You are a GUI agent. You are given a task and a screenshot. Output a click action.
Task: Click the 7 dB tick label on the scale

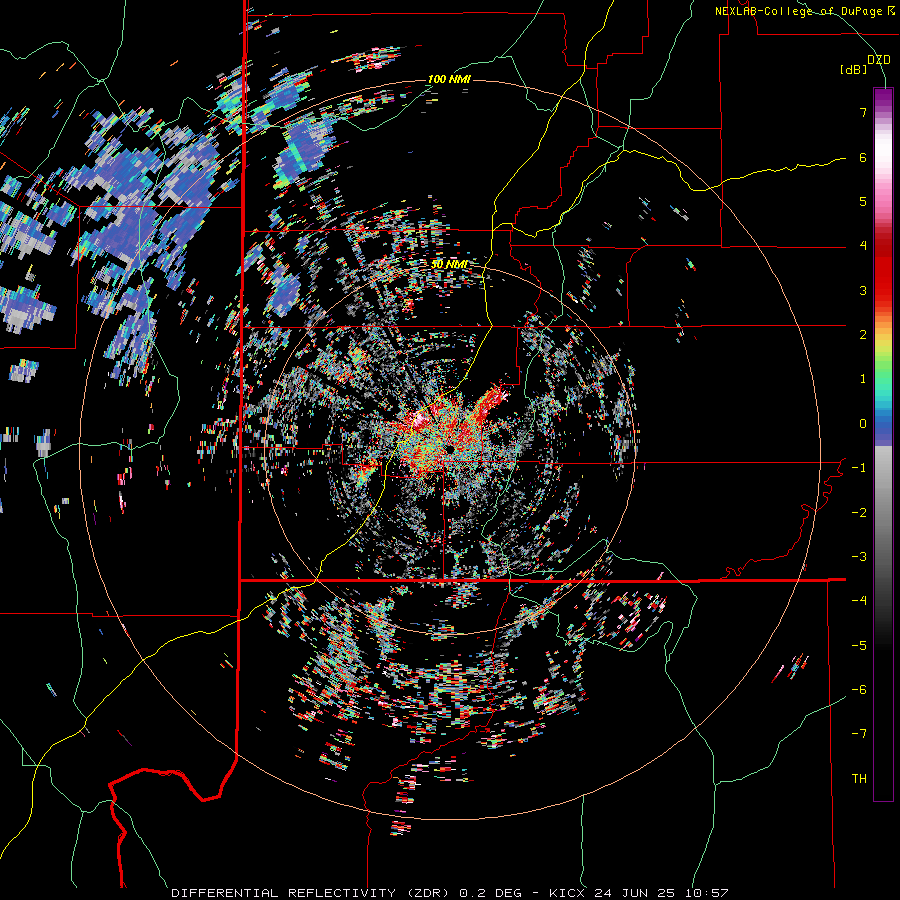click(x=863, y=112)
